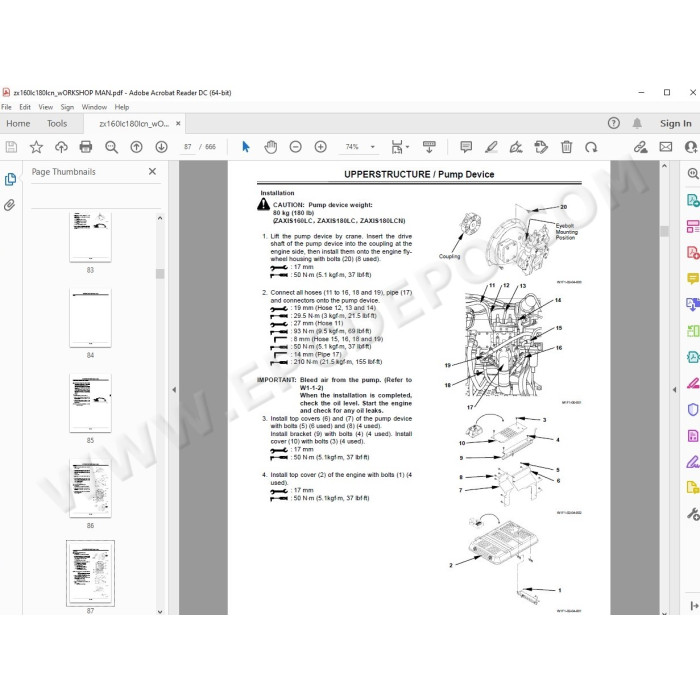This screenshot has width=700, height=700.
Task: Select the zx160lc180lcn document tab
Action: click(x=134, y=124)
